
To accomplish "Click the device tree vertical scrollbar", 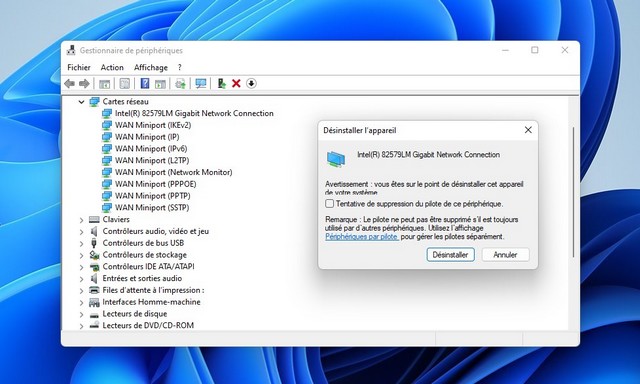I will click(573, 192).
